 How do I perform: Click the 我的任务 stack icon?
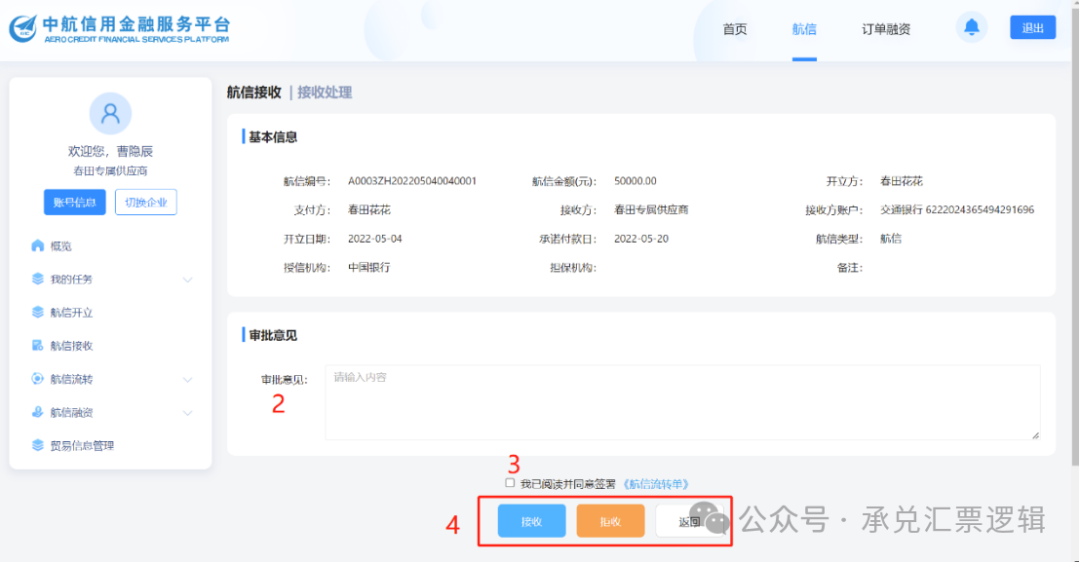pyautogui.click(x=38, y=278)
